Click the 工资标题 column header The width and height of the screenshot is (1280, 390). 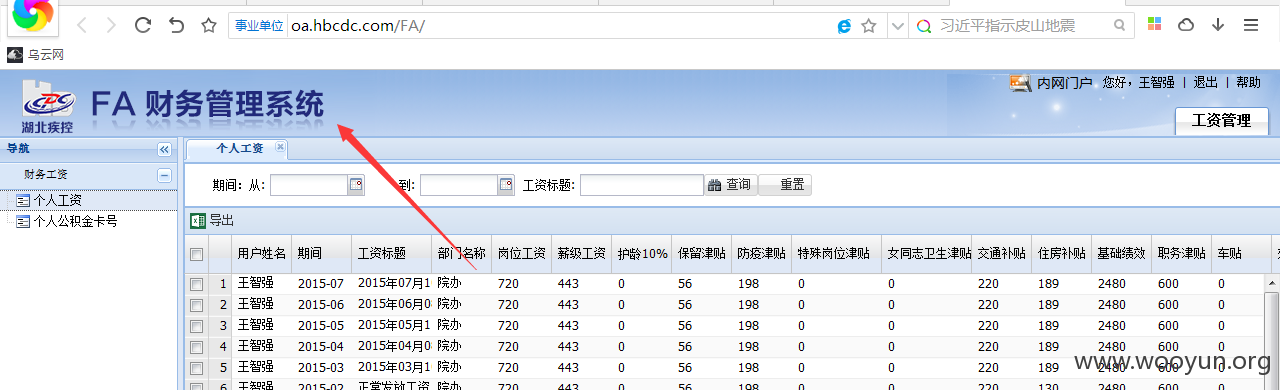[392, 254]
